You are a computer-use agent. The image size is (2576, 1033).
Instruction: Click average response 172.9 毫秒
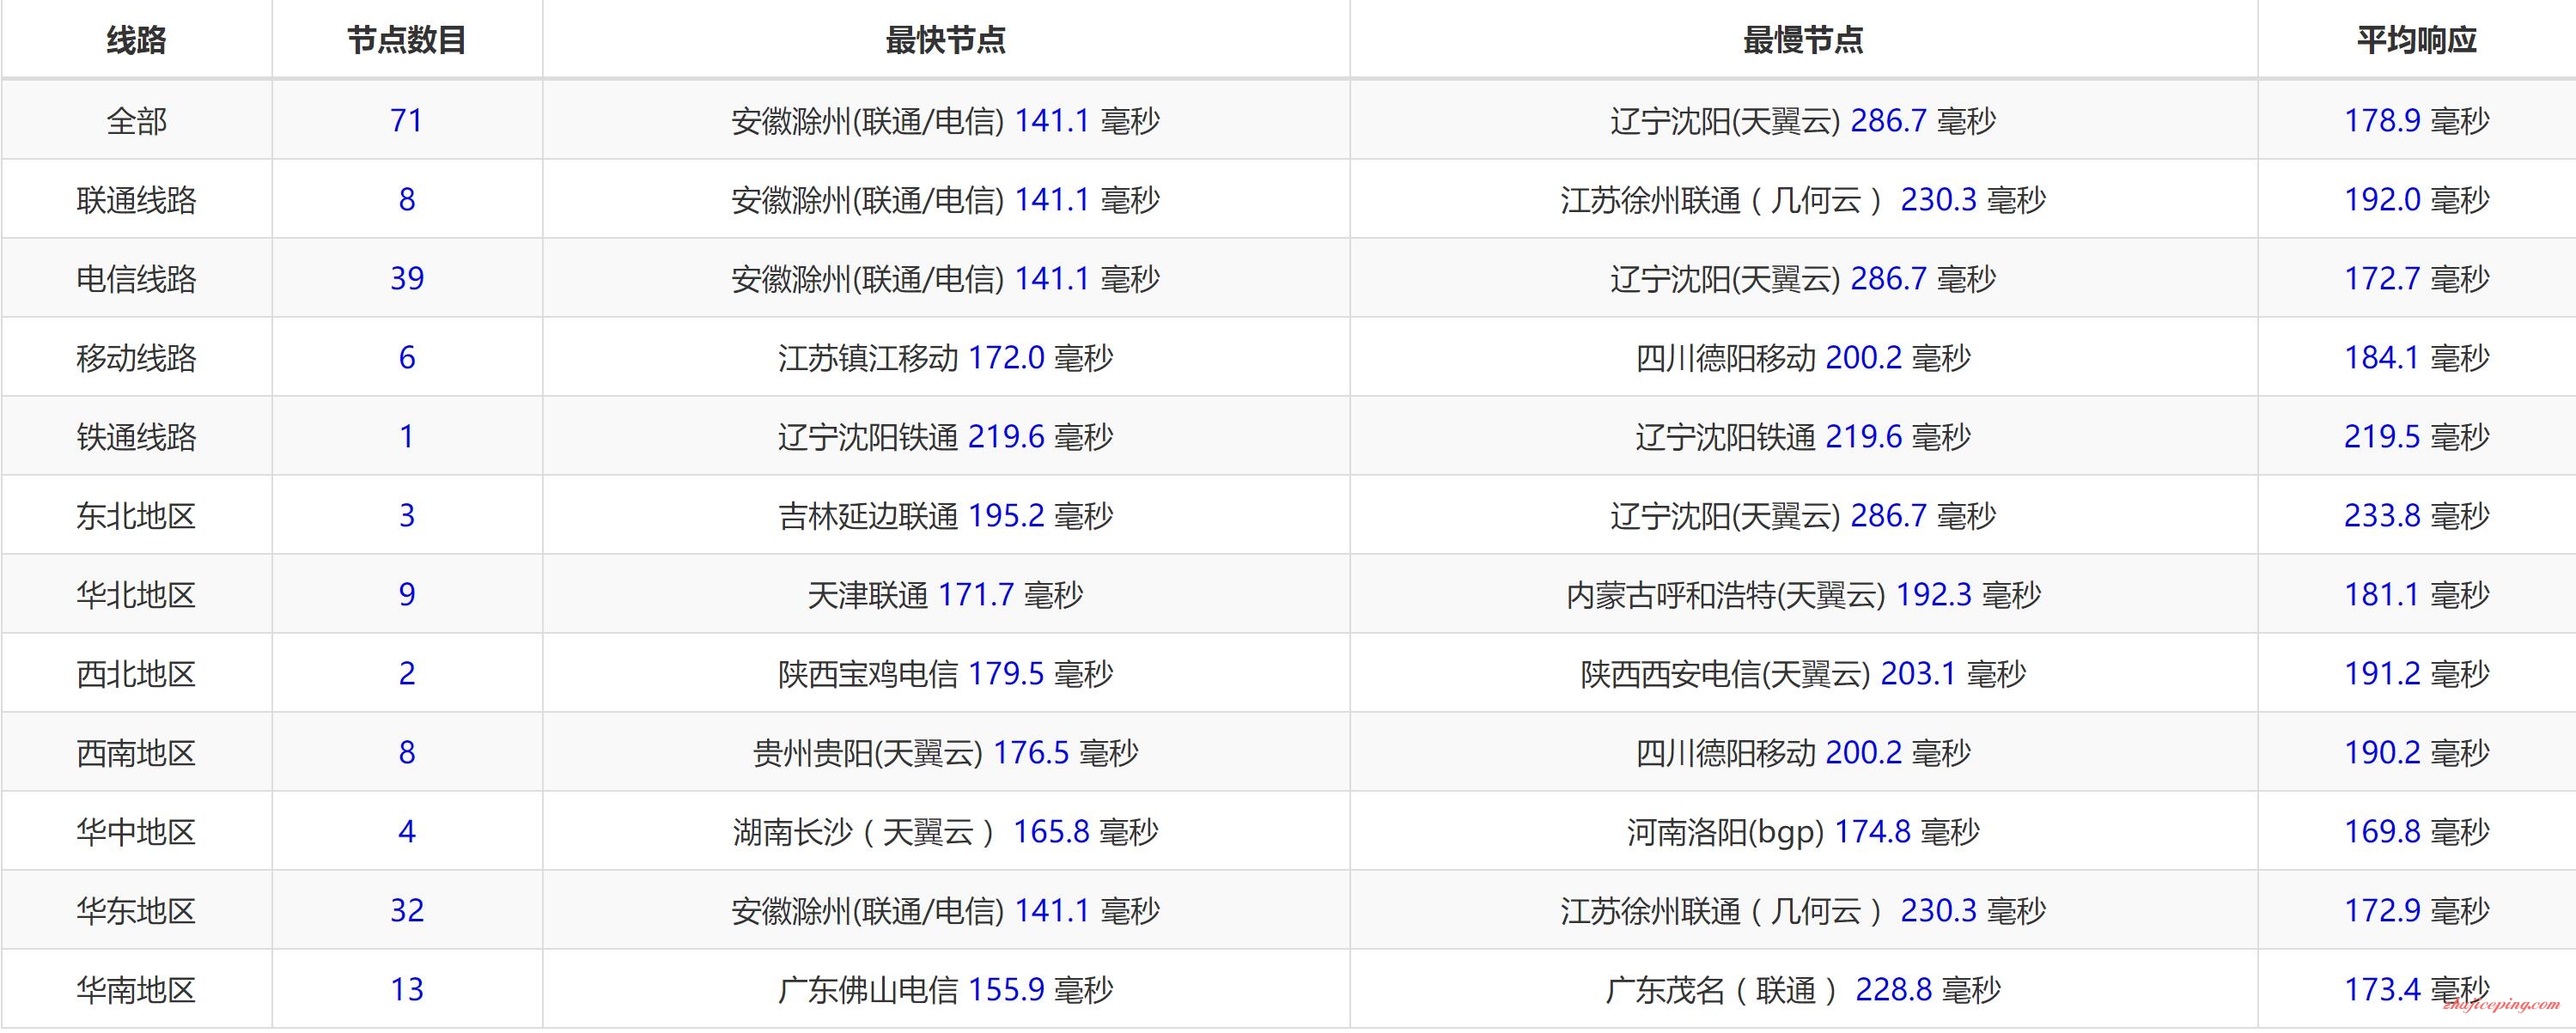coord(2417,911)
